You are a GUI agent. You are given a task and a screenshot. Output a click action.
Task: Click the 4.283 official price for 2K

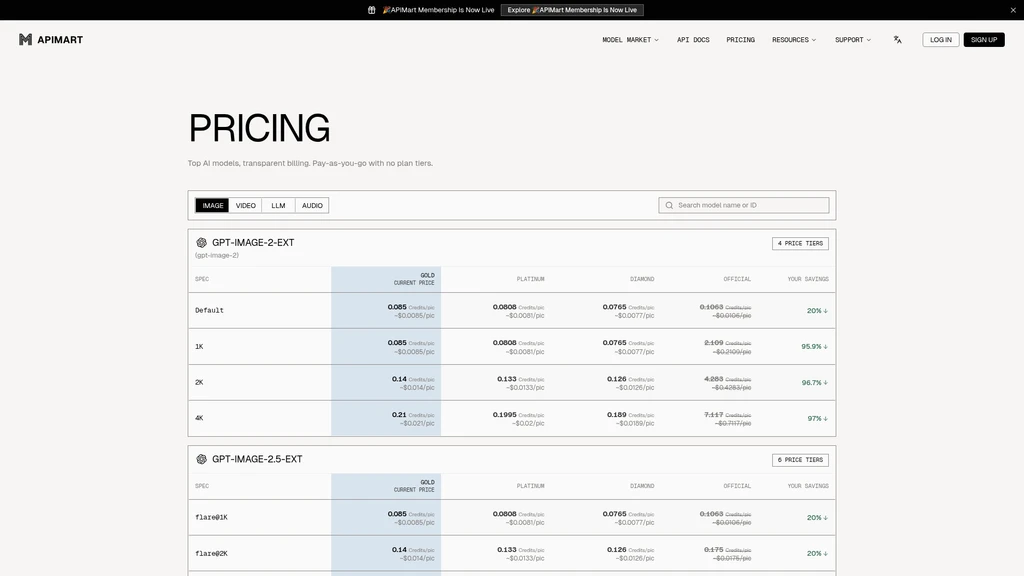pos(713,379)
